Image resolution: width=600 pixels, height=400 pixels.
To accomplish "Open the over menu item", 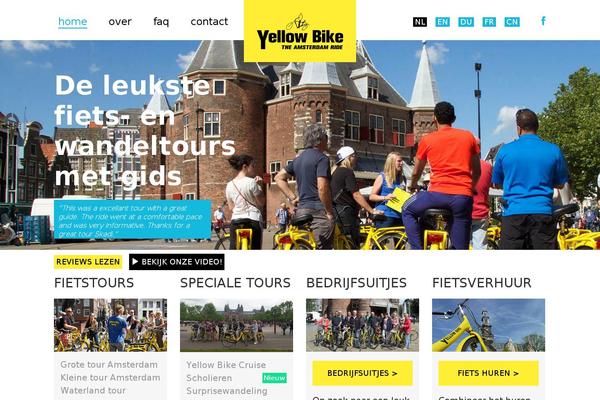I will [120, 21].
